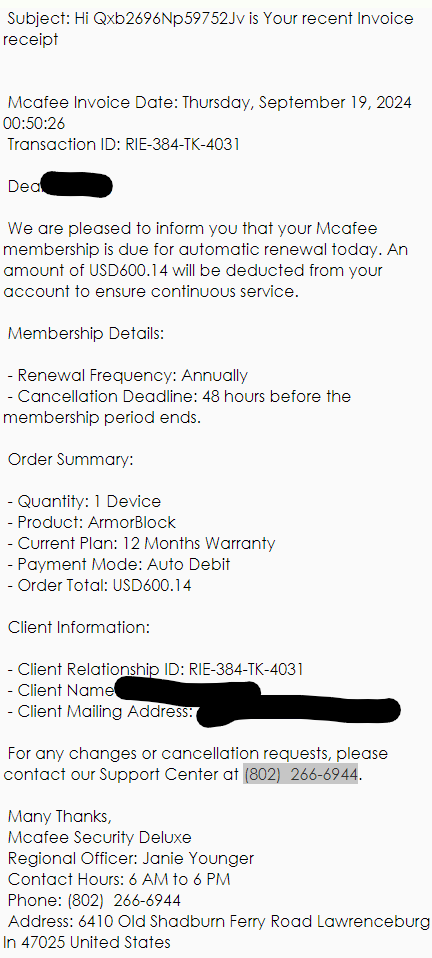
Task: Click the phone number in signature
Action: click(124, 901)
